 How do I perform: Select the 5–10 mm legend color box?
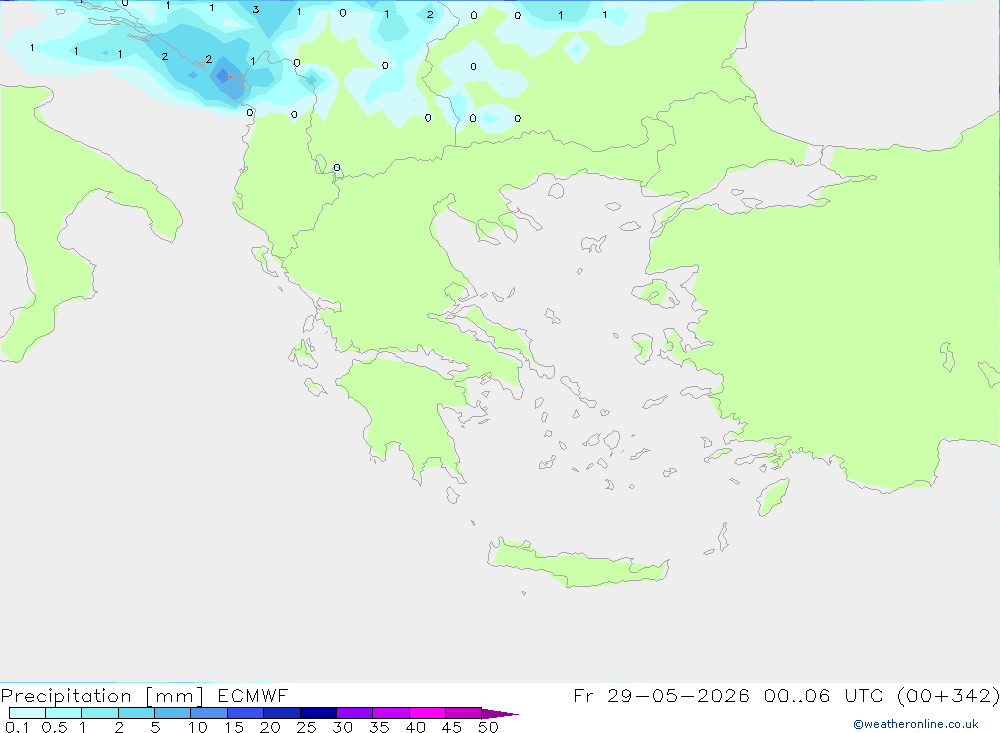[173, 713]
